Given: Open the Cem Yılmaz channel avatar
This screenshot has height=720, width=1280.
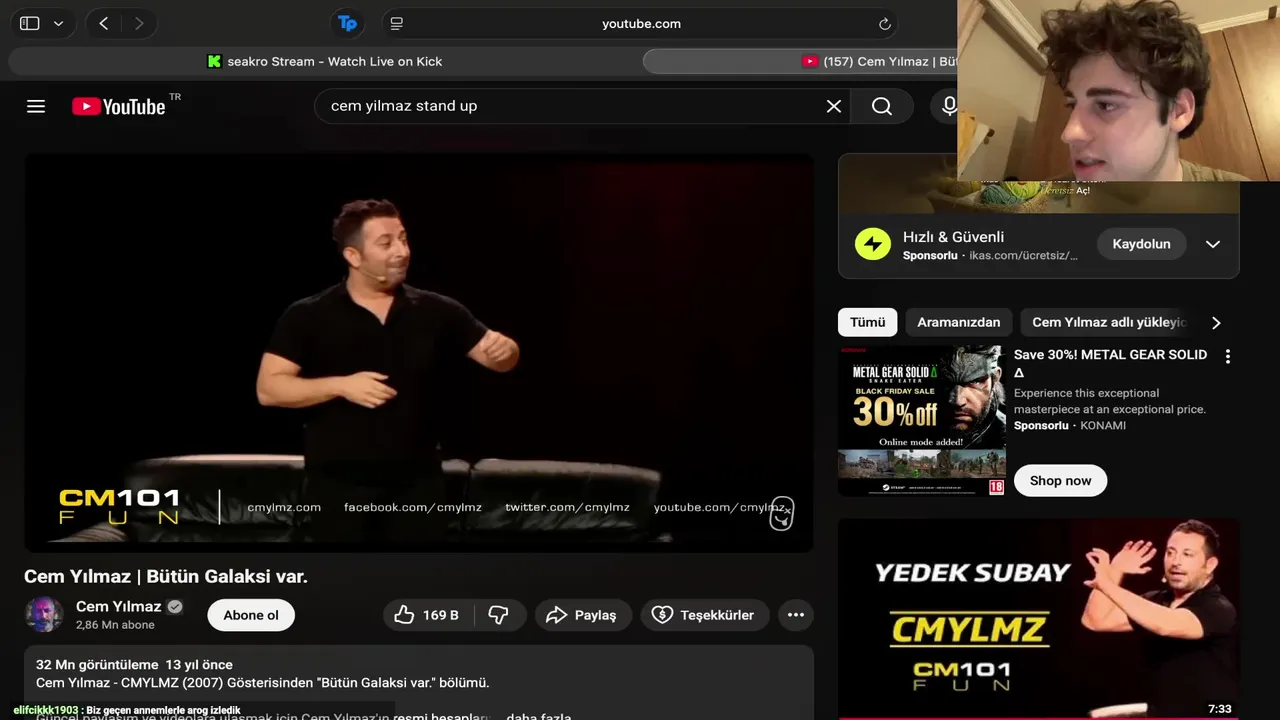Looking at the screenshot, I should tap(44, 614).
